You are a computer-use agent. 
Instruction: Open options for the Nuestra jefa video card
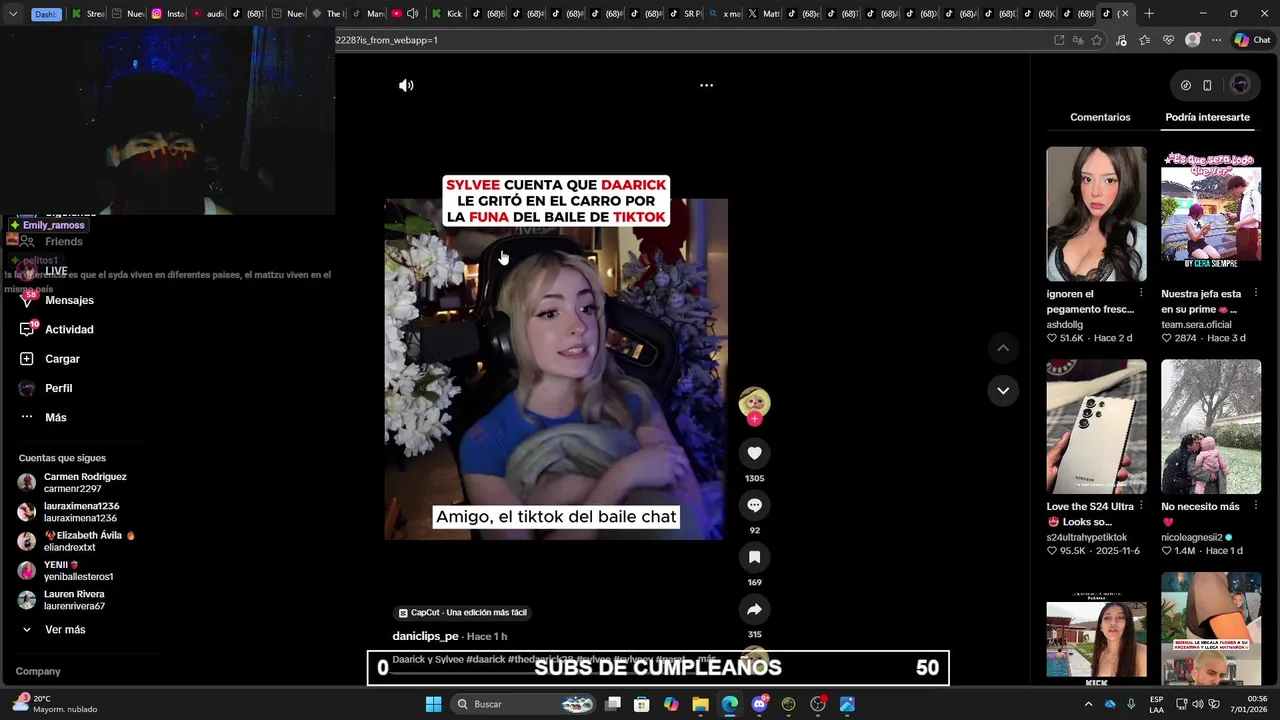[1256, 293]
